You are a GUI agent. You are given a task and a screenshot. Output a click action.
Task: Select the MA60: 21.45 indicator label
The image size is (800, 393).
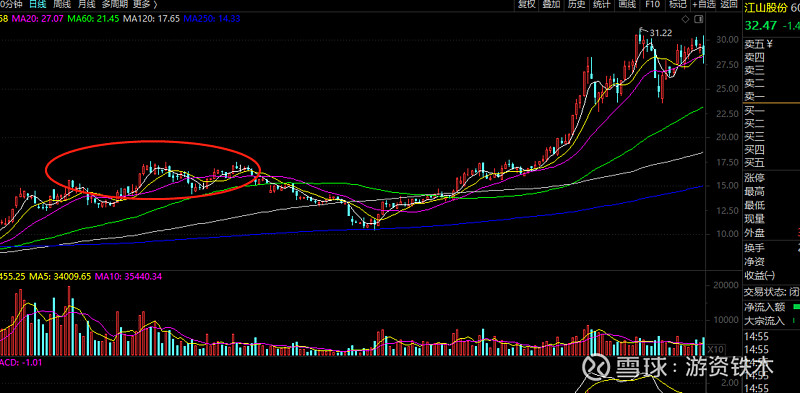point(93,19)
